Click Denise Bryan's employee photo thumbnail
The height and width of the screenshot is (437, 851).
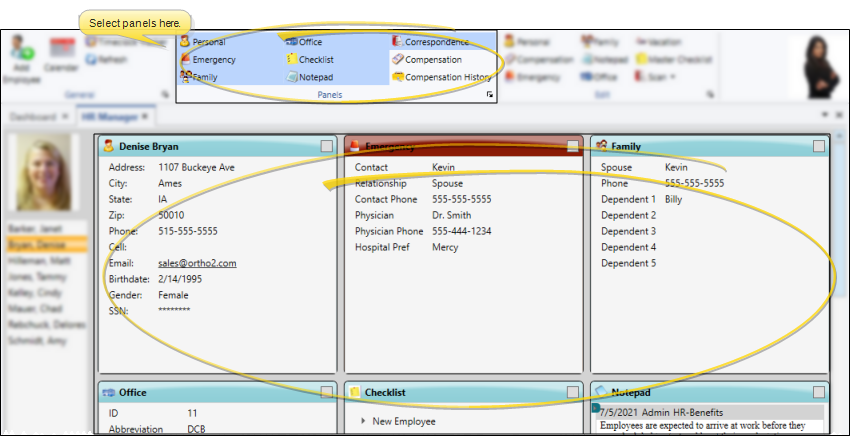click(x=44, y=173)
